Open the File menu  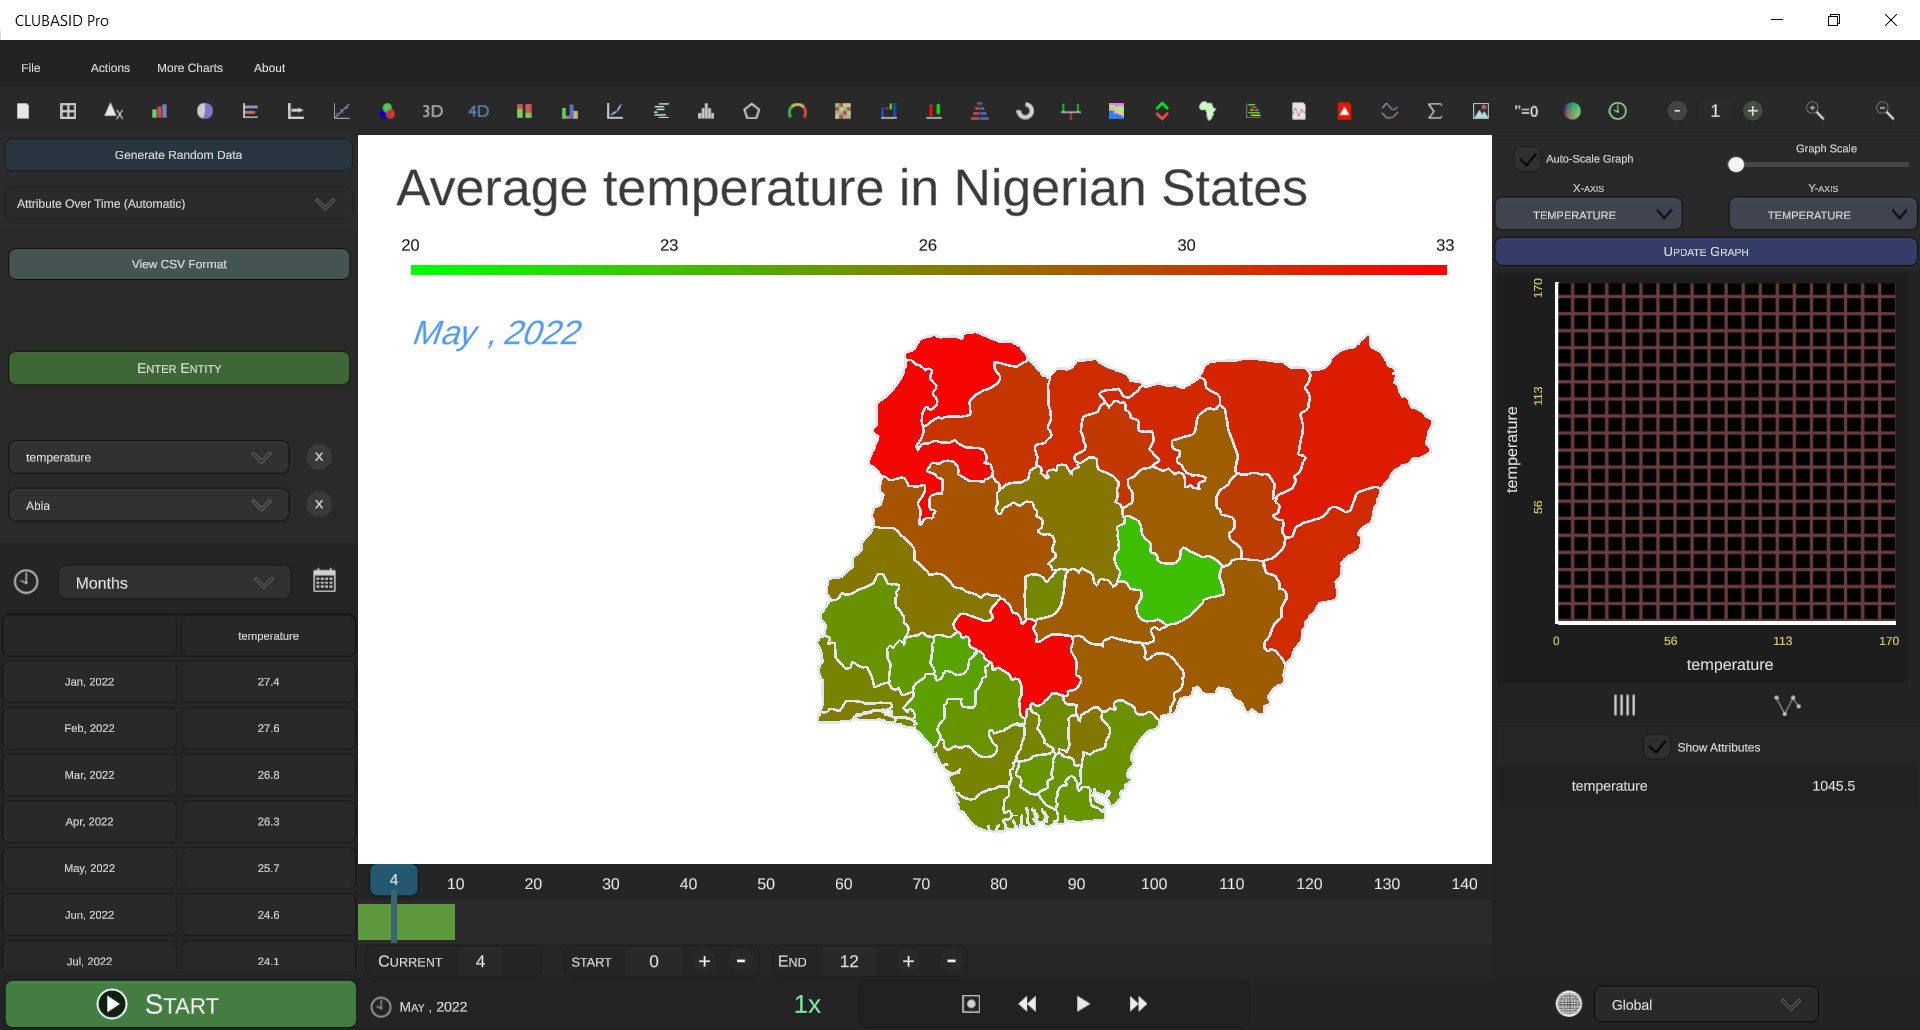pyautogui.click(x=31, y=68)
